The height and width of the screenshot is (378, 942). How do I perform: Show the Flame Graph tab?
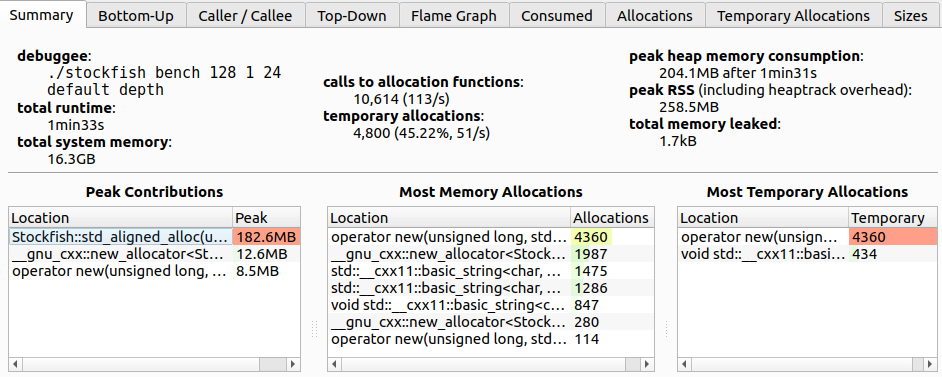(x=454, y=16)
